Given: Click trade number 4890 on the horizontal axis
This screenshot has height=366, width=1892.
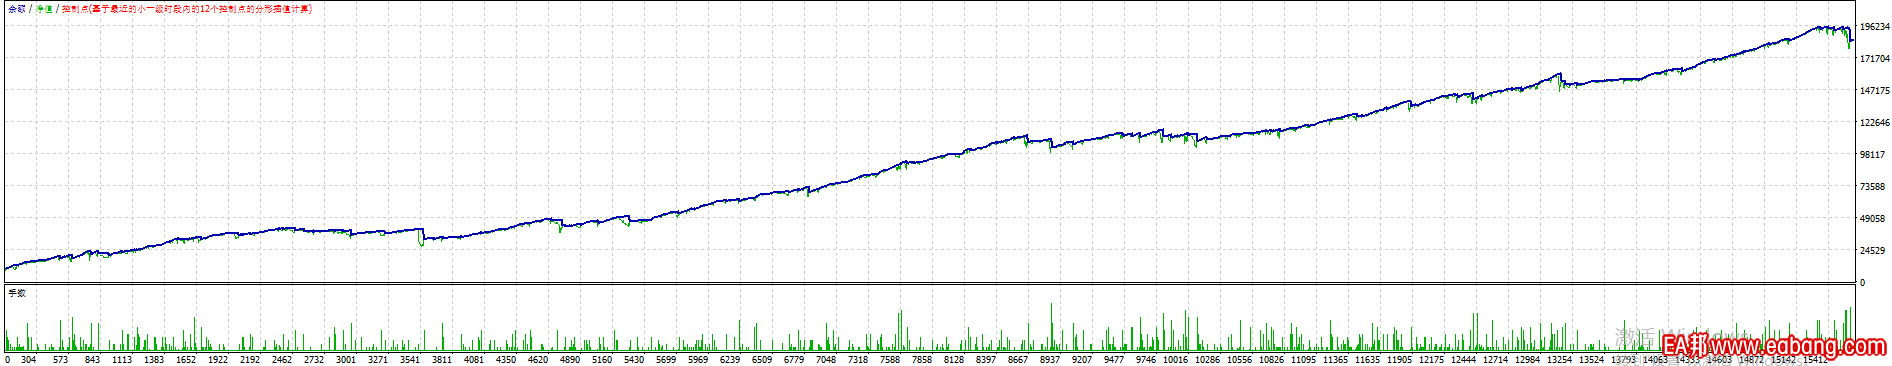Looking at the screenshot, I should [570, 359].
